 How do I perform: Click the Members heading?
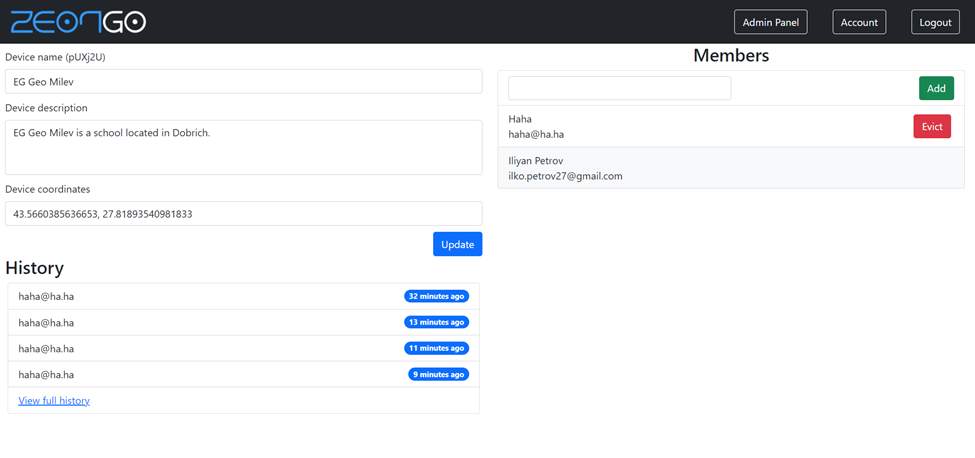pos(731,55)
